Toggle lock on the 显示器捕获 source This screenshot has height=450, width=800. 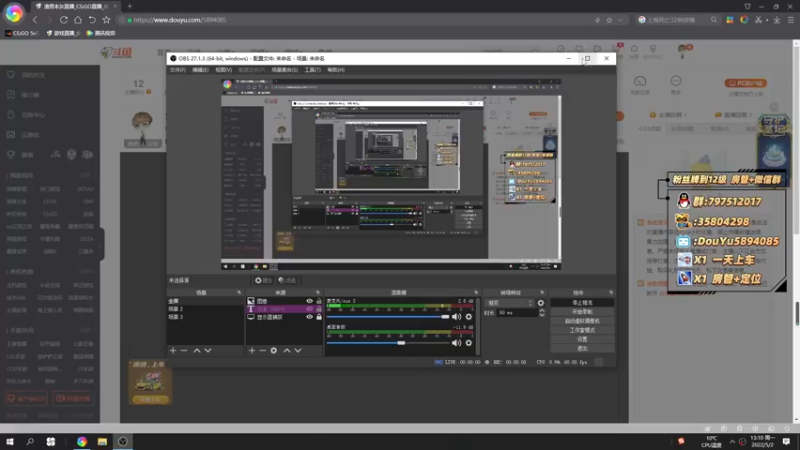click(319, 317)
